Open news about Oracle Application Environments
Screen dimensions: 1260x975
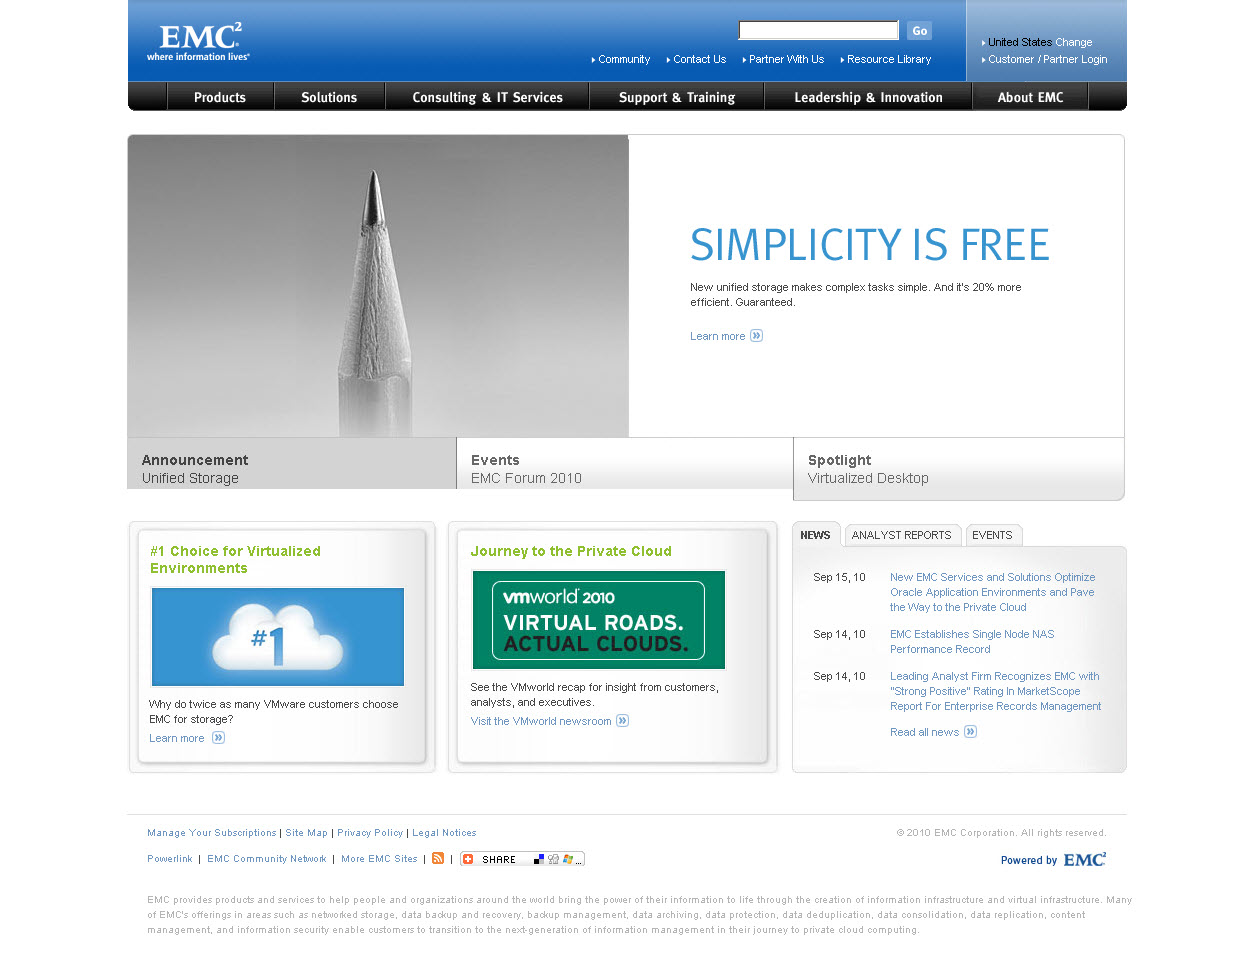pos(992,592)
